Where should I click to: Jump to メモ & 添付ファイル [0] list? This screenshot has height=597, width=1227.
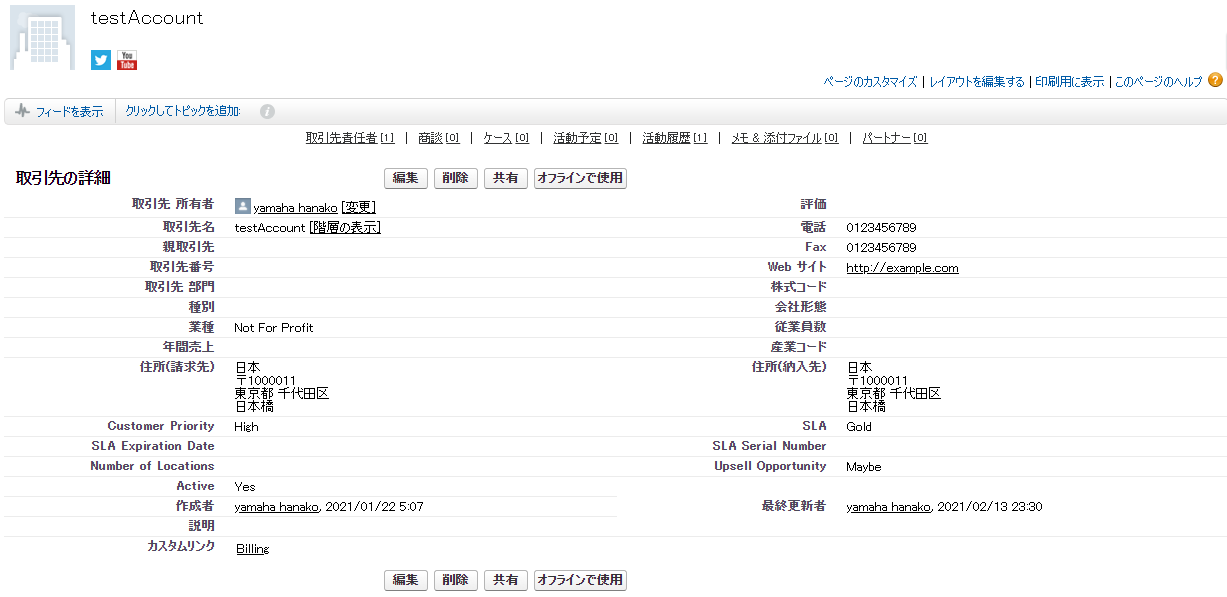[x=784, y=138]
